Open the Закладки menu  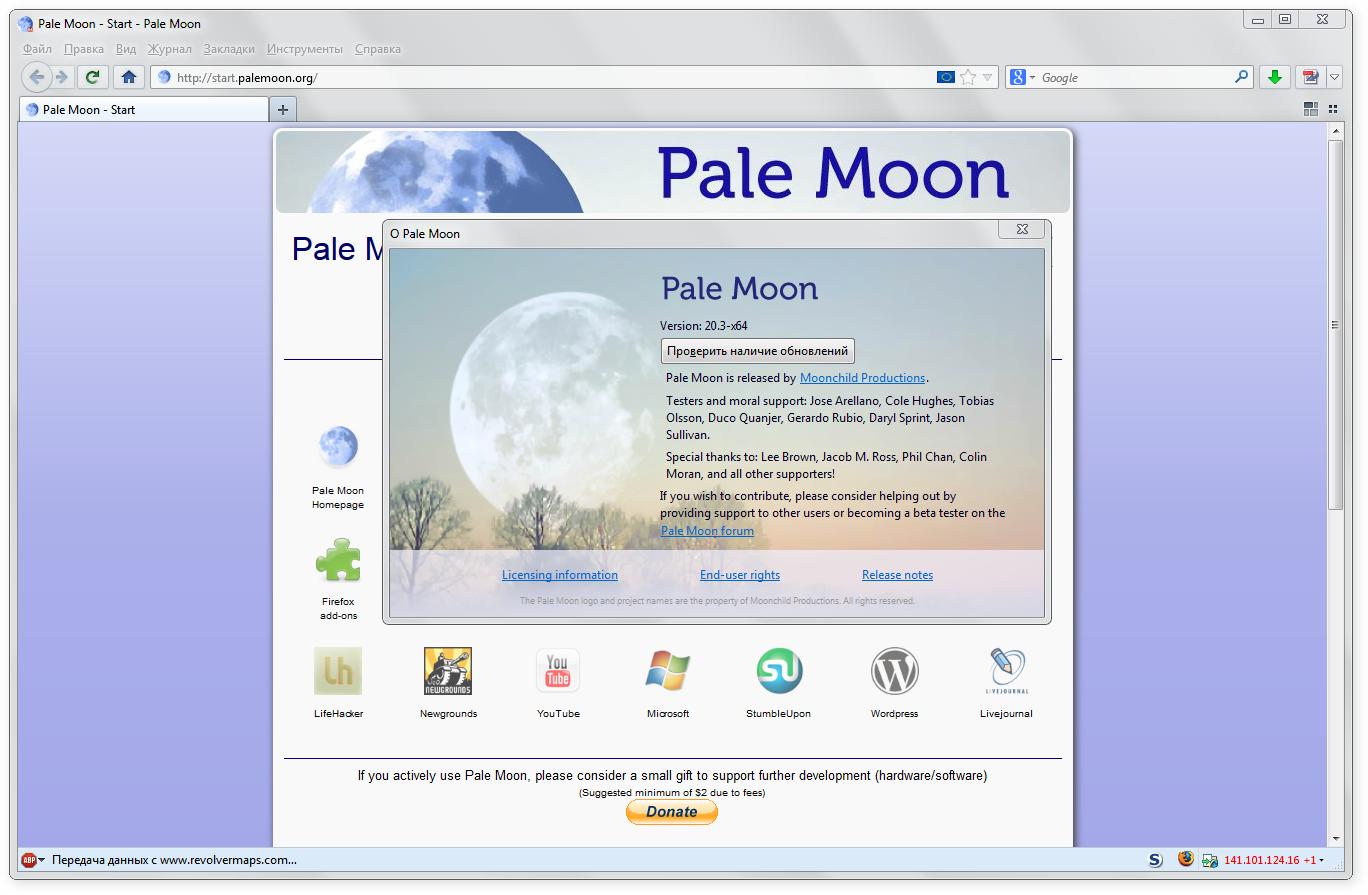click(229, 48)
